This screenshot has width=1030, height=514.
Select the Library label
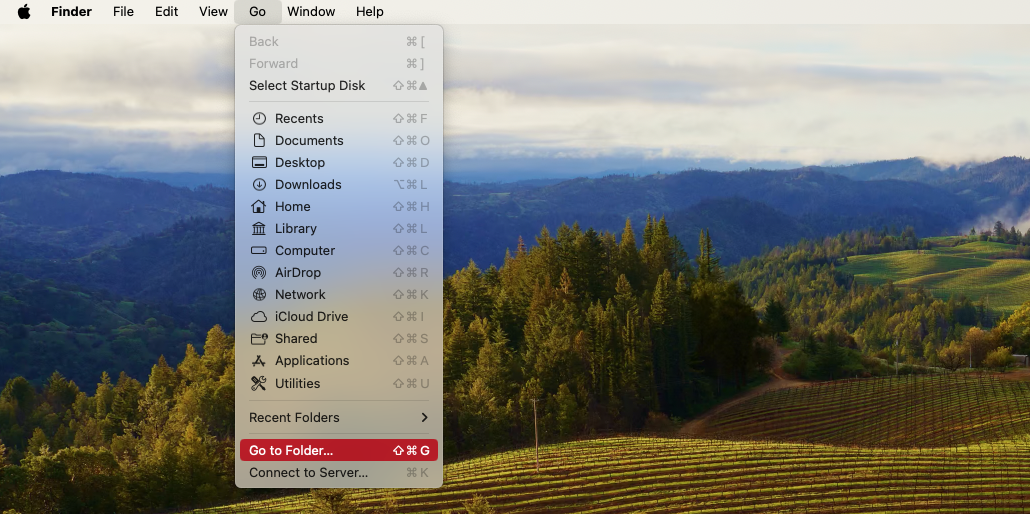tap(296, 229)
